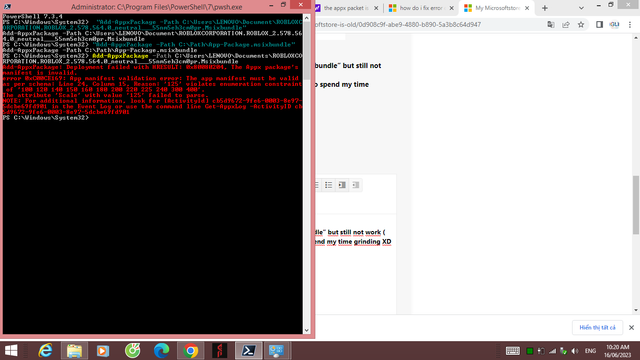Viewport: 640px width, 360px height.
Task: Minimize the PowerShell window
Action: (x=271, y=5)
